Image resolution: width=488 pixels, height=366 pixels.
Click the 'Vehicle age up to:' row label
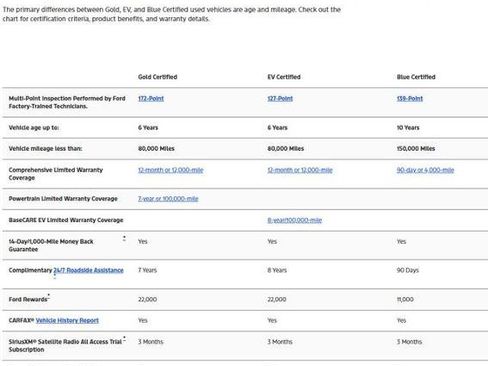[x=34, y=128]
